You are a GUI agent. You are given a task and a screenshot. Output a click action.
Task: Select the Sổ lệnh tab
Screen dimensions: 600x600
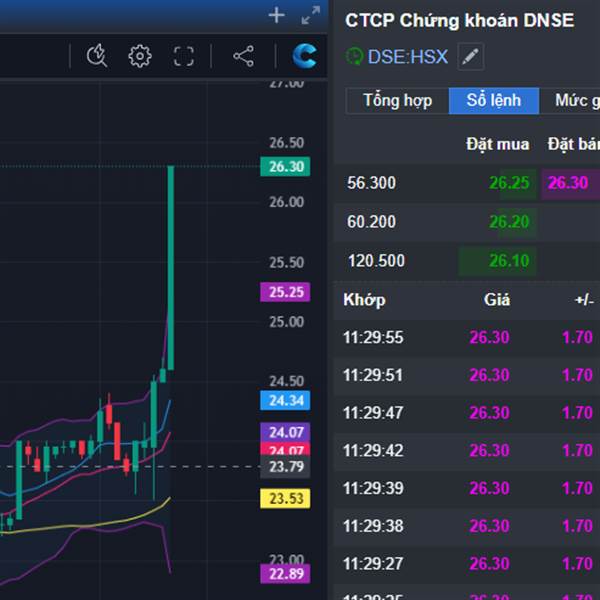494,101
